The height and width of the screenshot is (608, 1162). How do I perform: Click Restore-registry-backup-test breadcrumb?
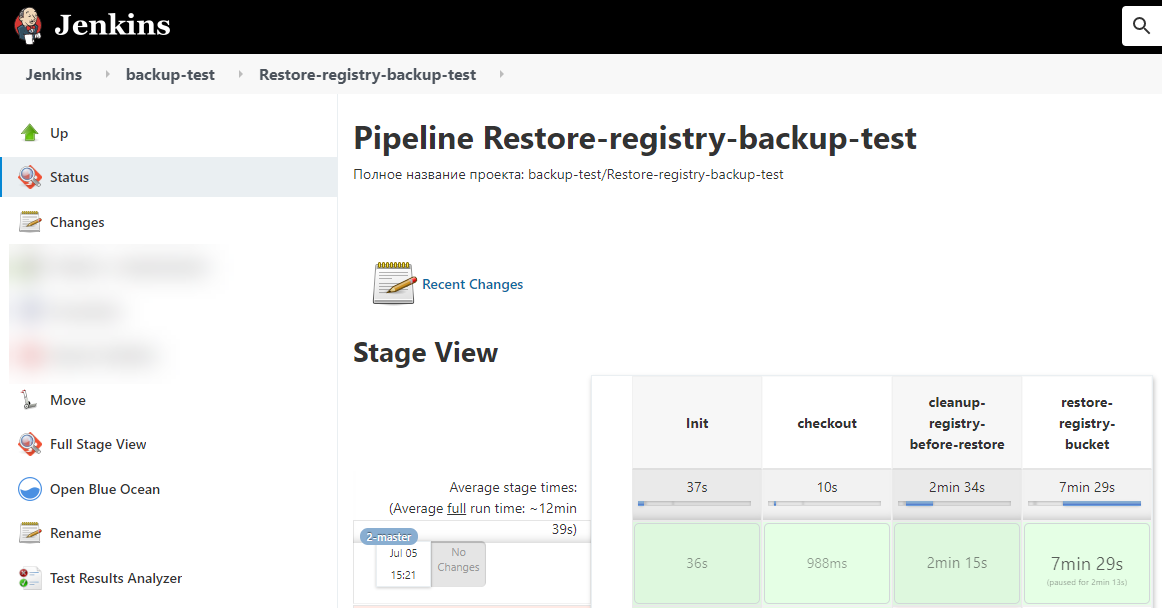coord(368,75)
